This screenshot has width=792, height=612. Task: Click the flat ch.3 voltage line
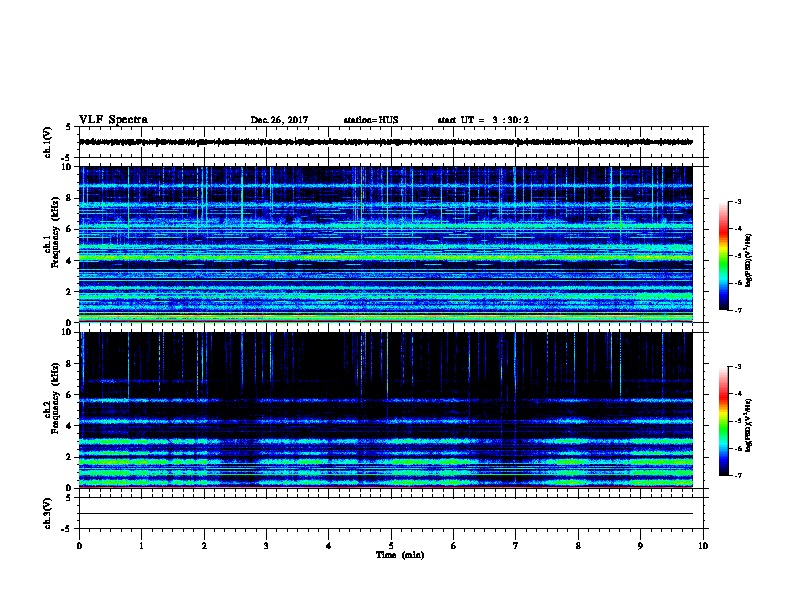(386, 514)
